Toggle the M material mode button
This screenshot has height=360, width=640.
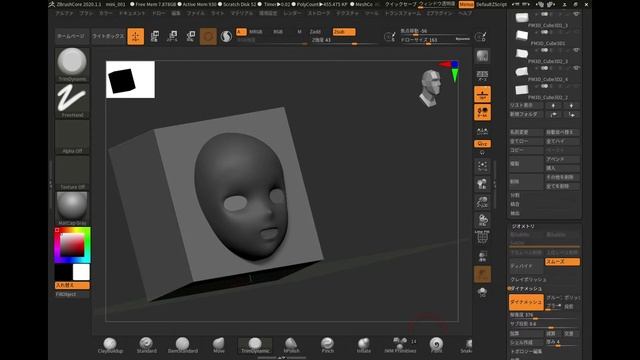click(x=300, y=32)
